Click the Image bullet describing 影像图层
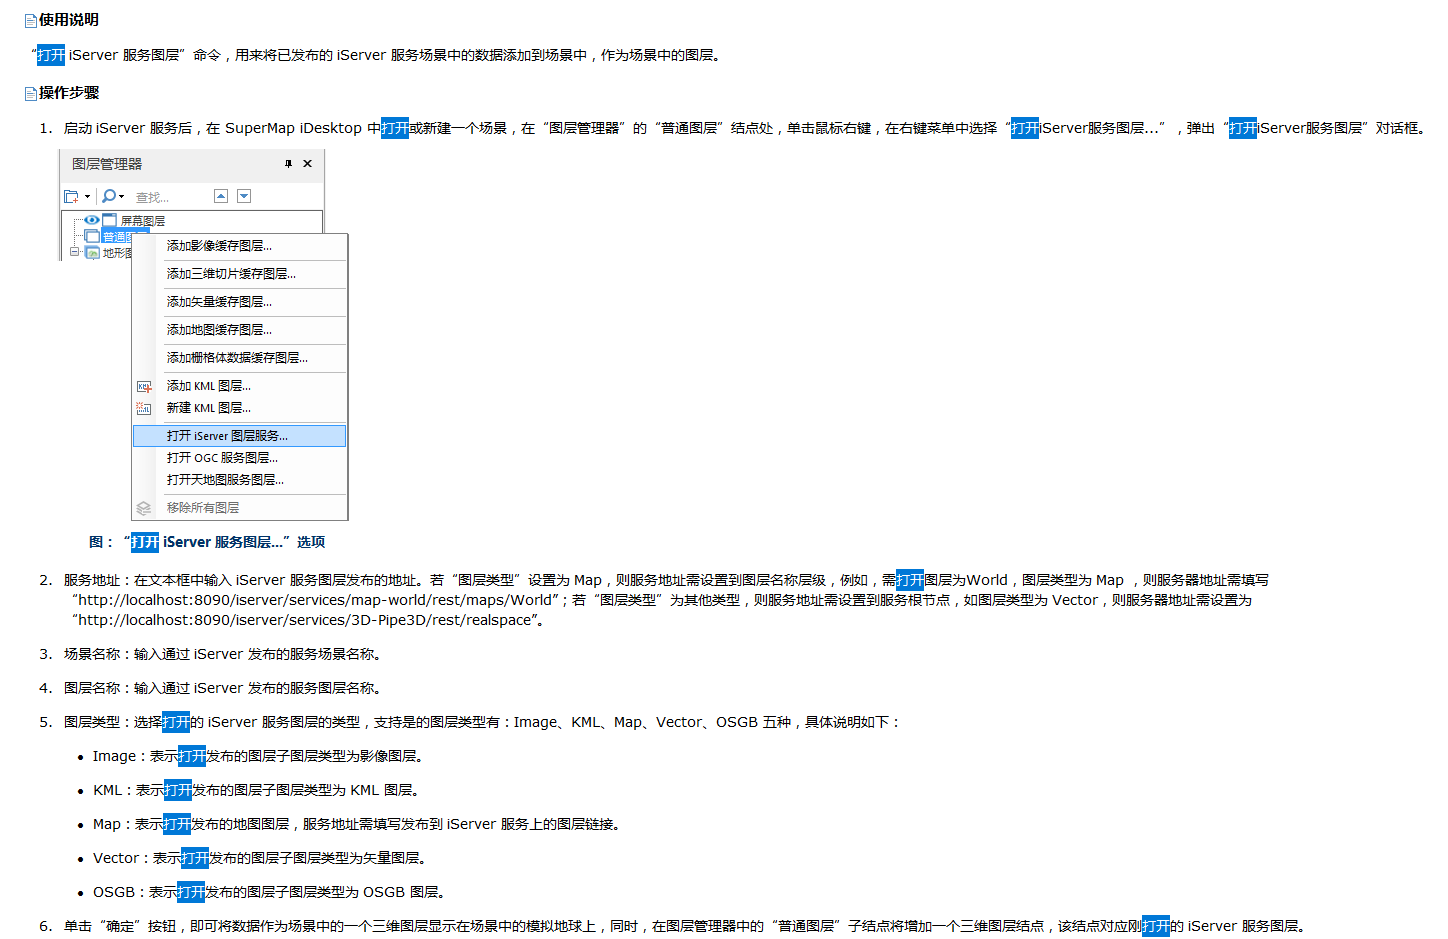 click(258, 756)
